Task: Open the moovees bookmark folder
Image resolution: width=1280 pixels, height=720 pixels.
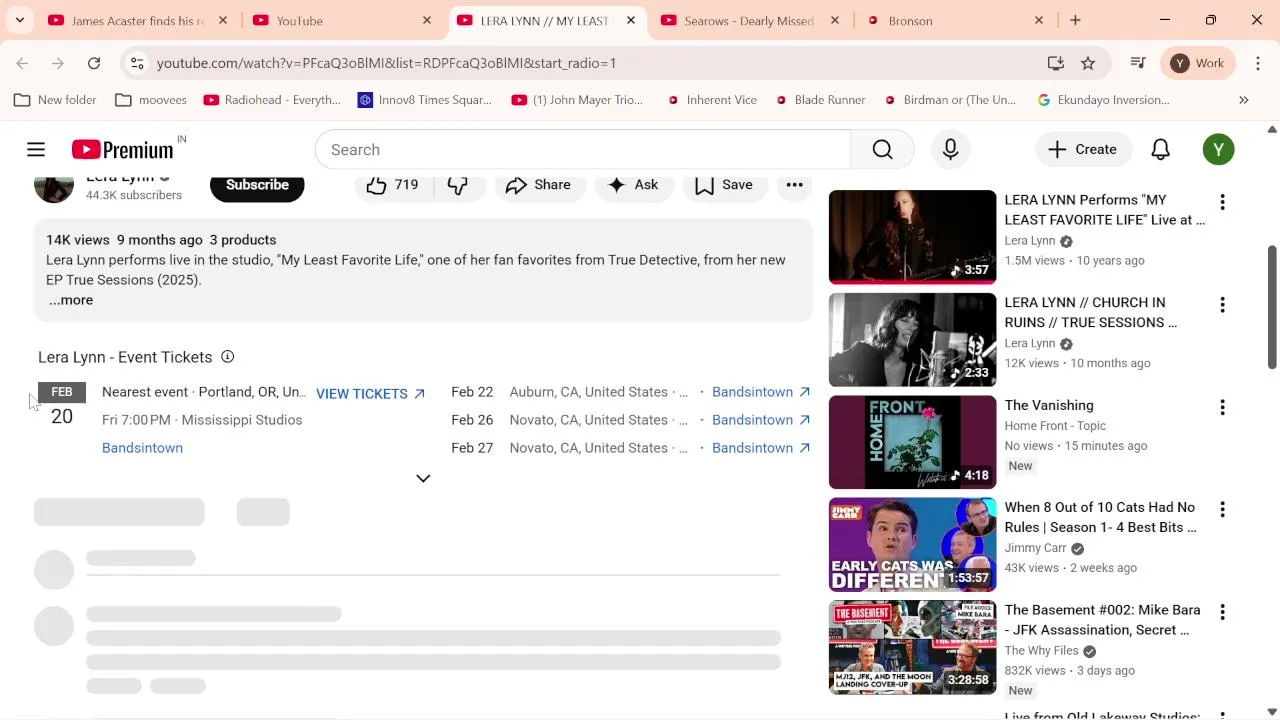Action: click(x=151, y=100)
